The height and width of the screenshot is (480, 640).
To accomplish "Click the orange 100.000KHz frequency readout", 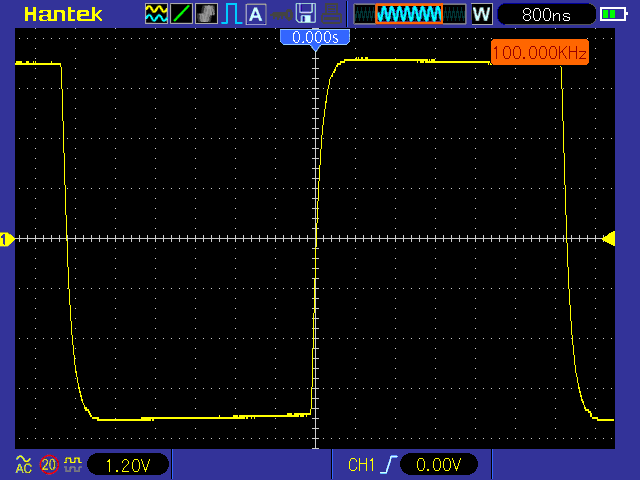I will (540, 52).
